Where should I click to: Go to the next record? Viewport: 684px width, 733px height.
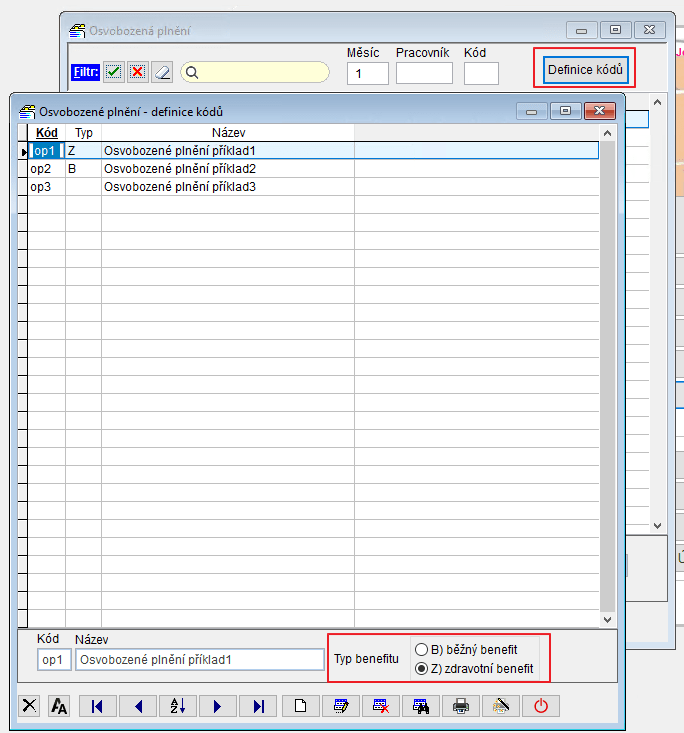tap(217, 705)
